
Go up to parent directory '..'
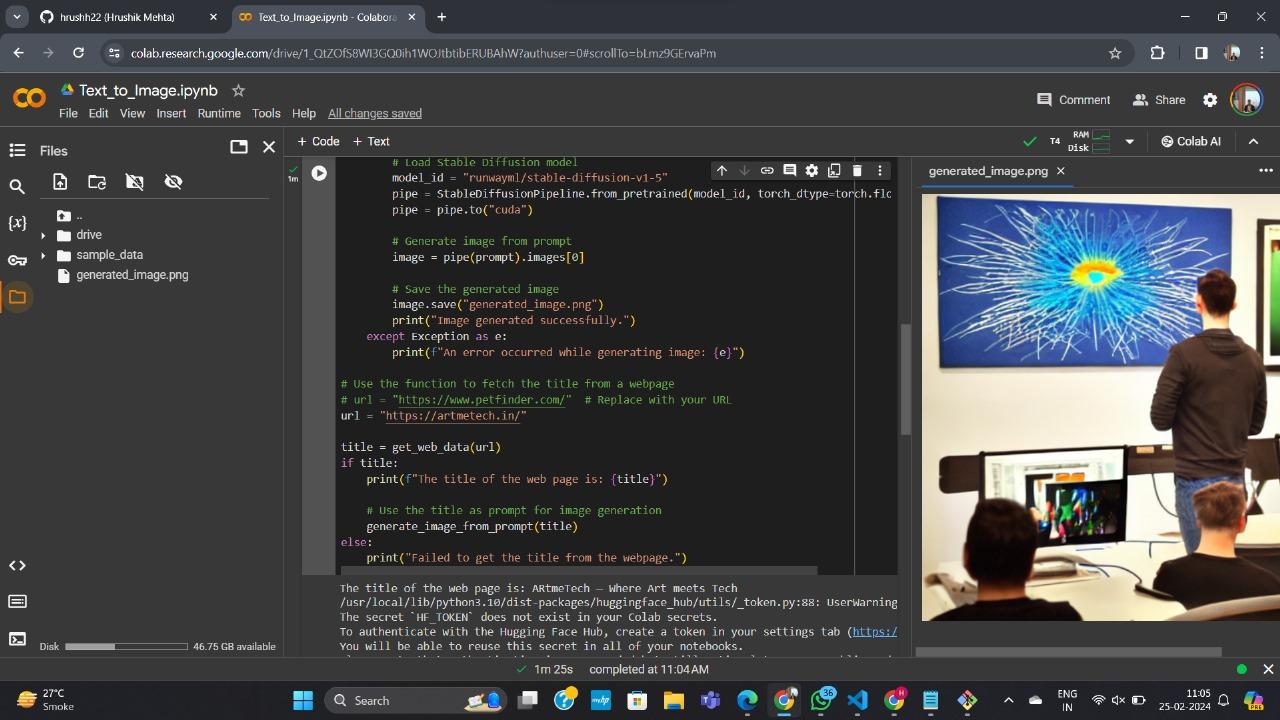tap(70, 216)
